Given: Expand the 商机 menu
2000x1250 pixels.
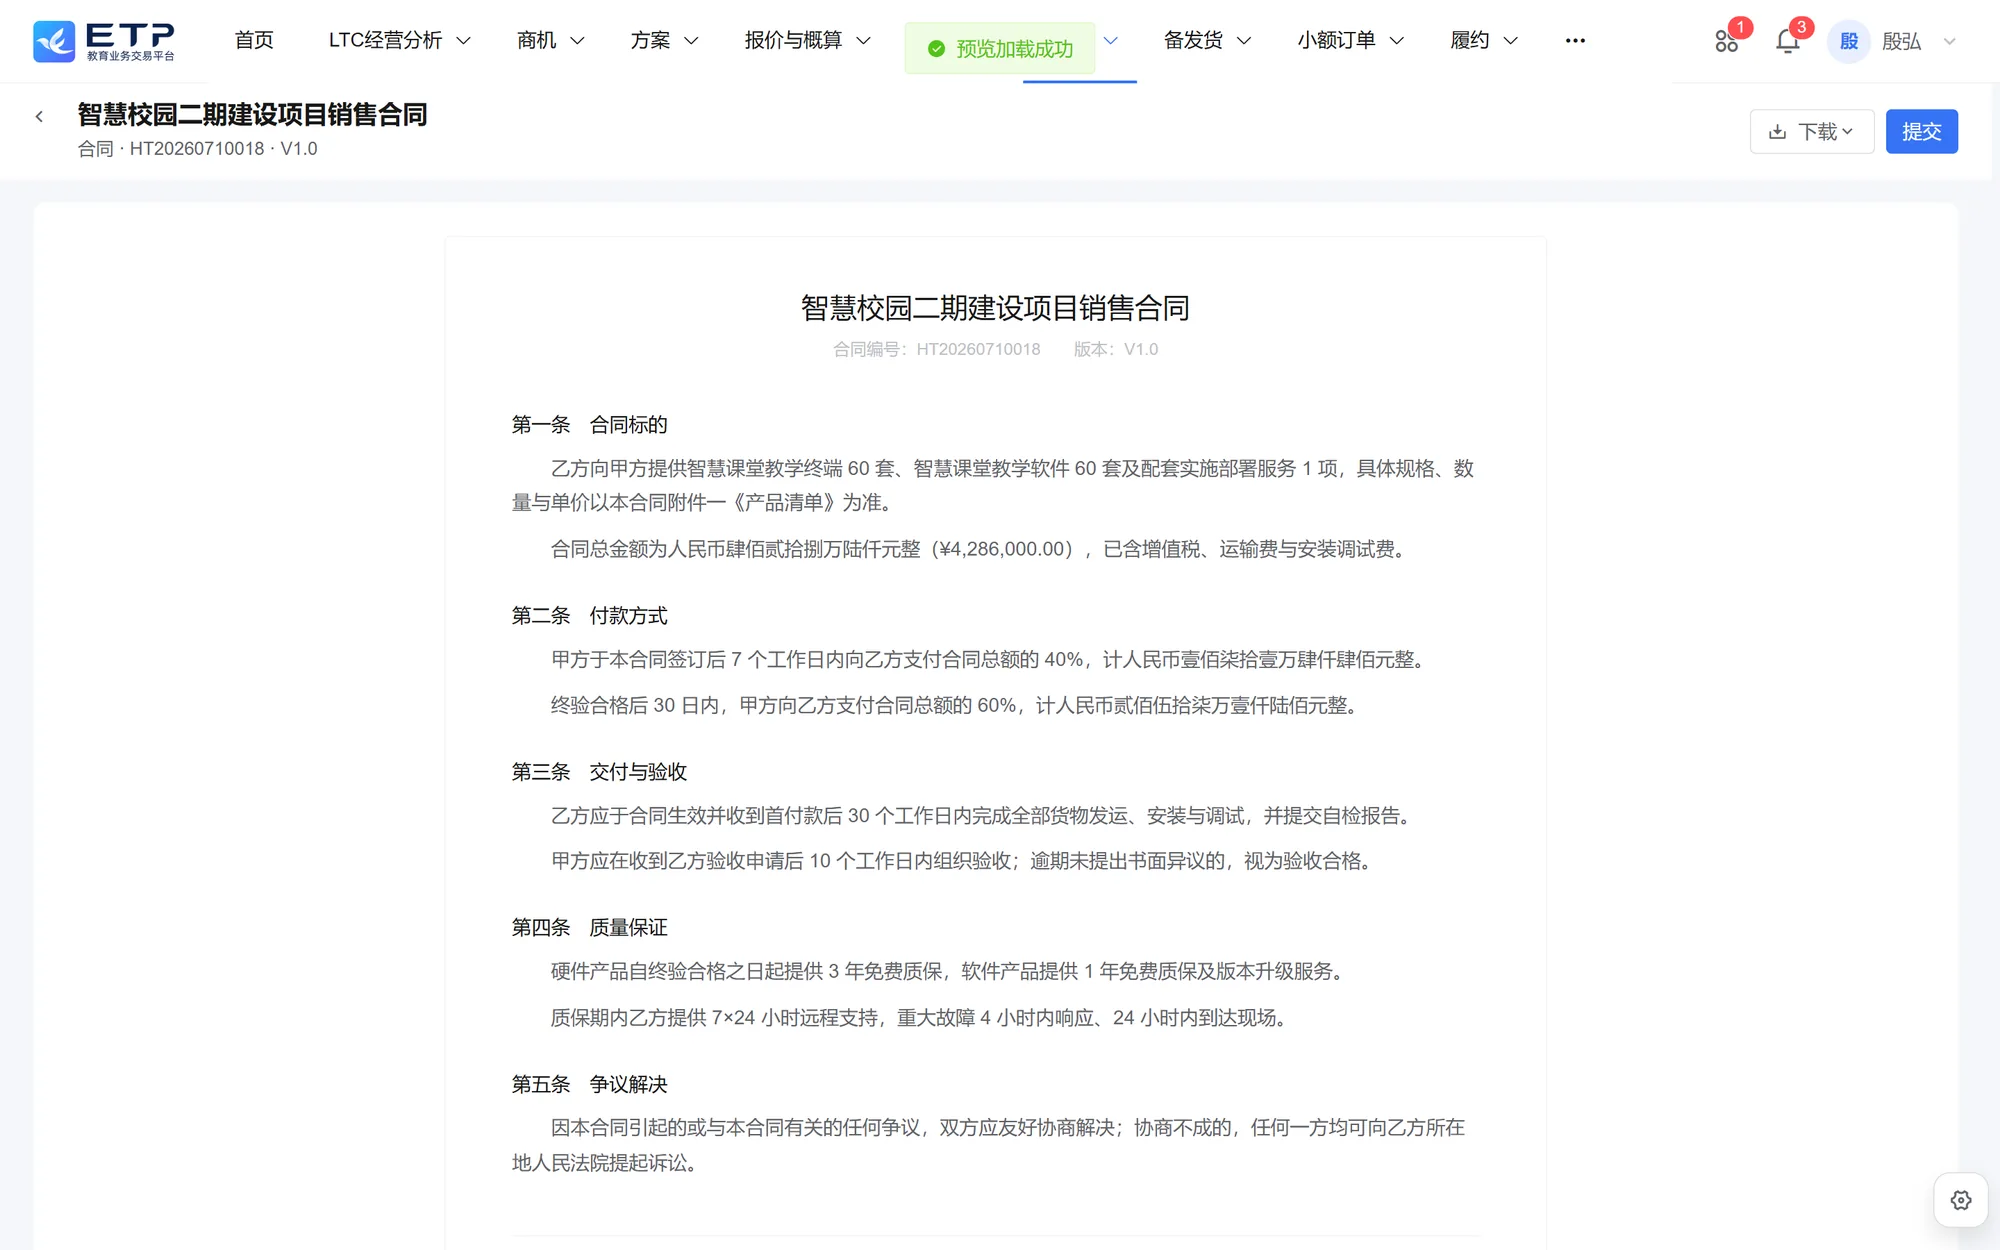Looking at the screenshot, I should click(550, 40).
